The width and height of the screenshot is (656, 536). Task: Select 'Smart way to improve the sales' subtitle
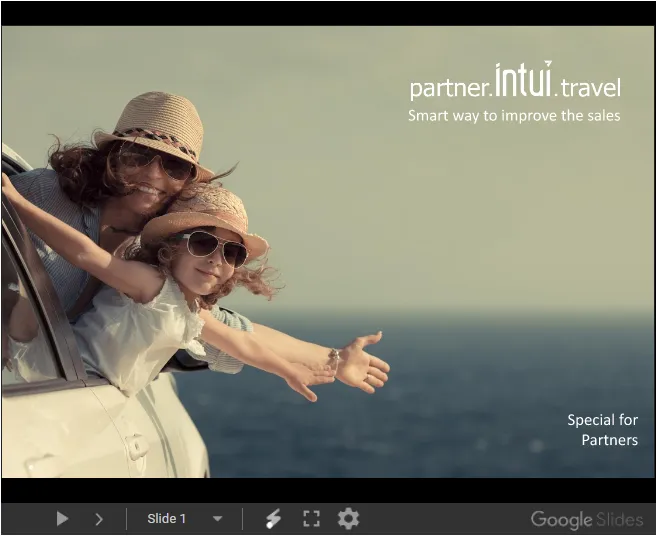tap(513, 116)
